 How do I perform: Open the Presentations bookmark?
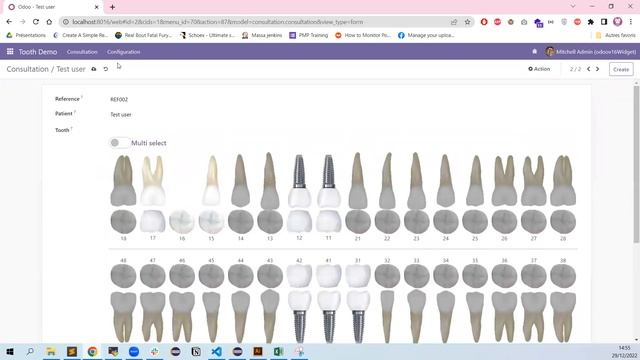[26, 36]
